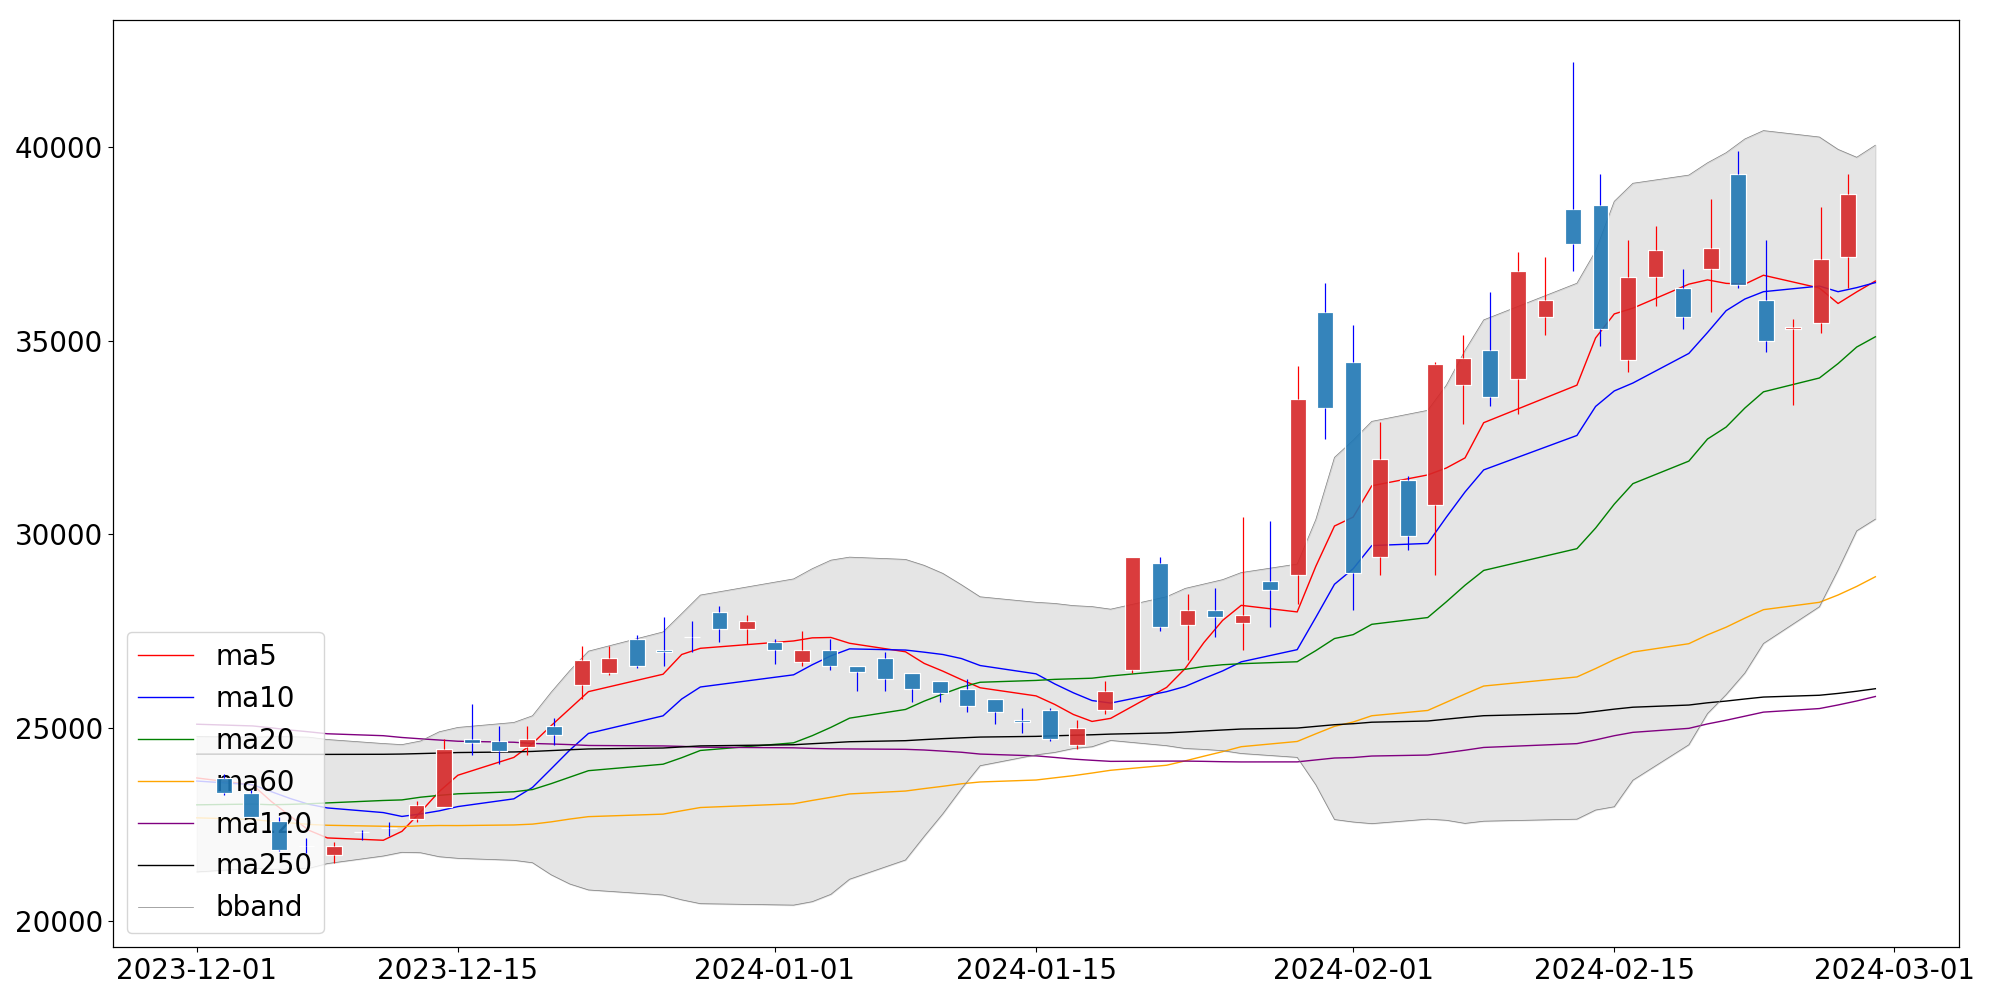Viewport: 2000px width, 1000px height.
Task: Click the ma20 legend label
Action: [255, 740]
